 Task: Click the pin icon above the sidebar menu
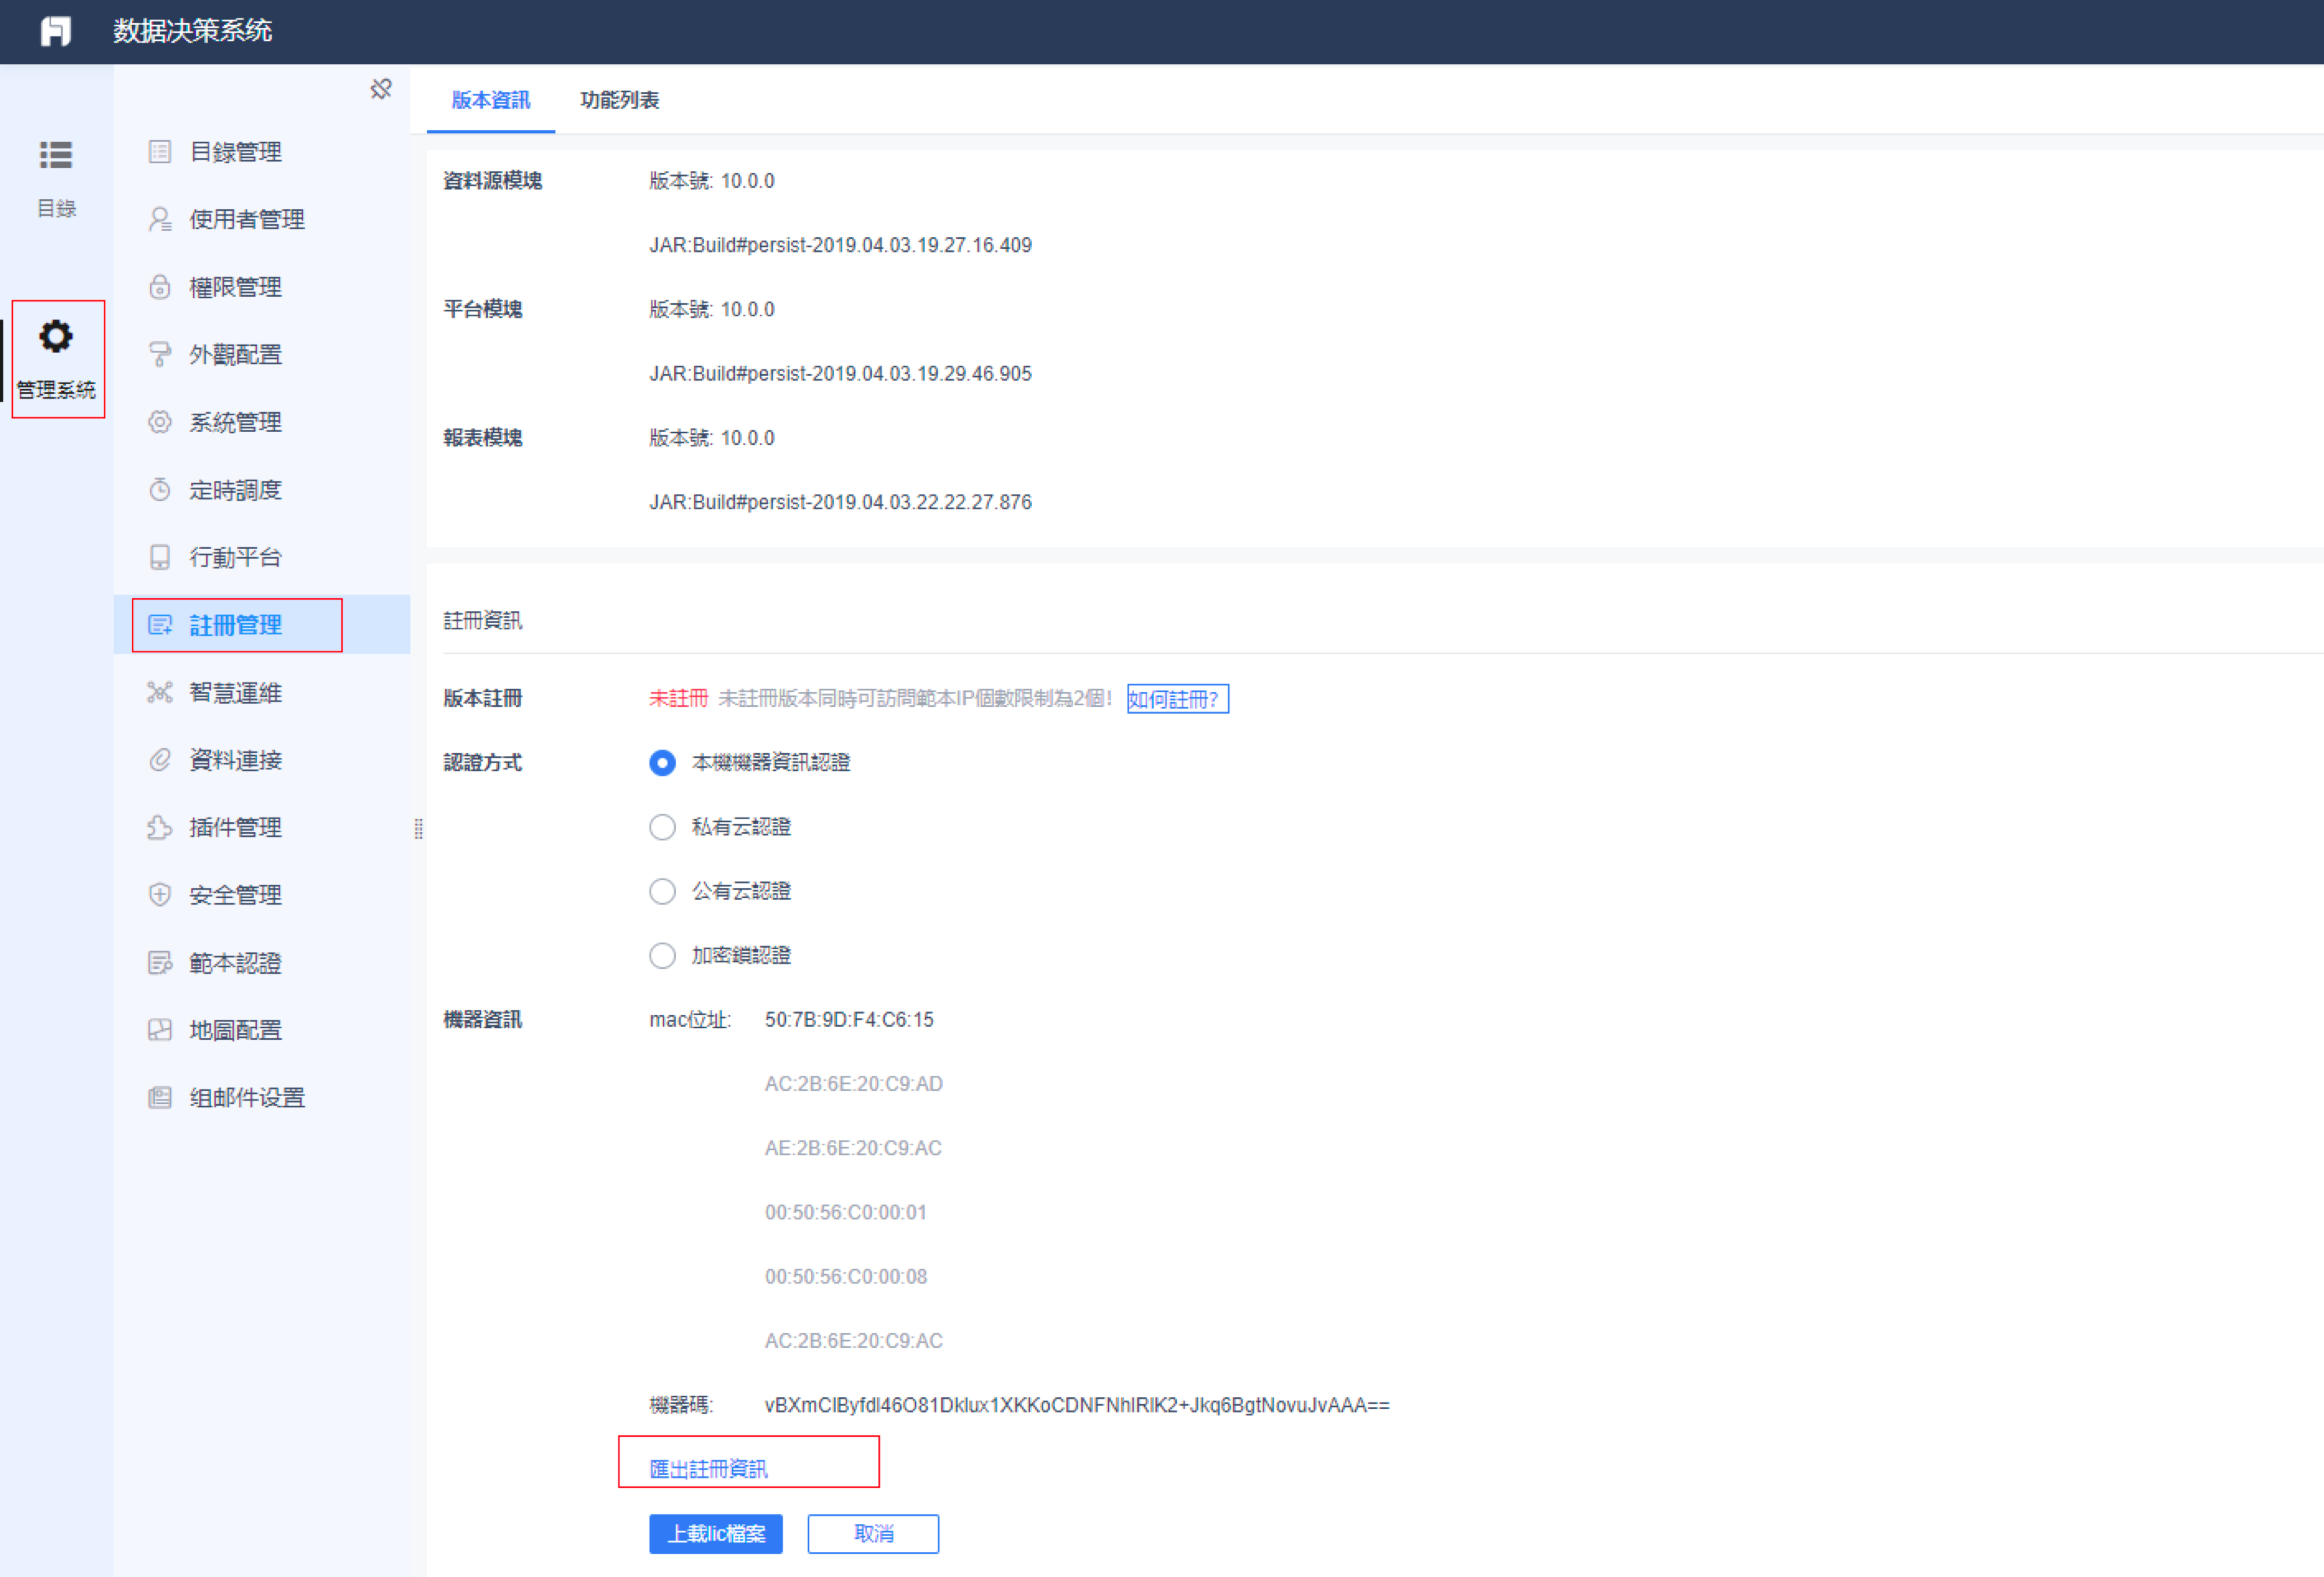(x=381, y=89)
